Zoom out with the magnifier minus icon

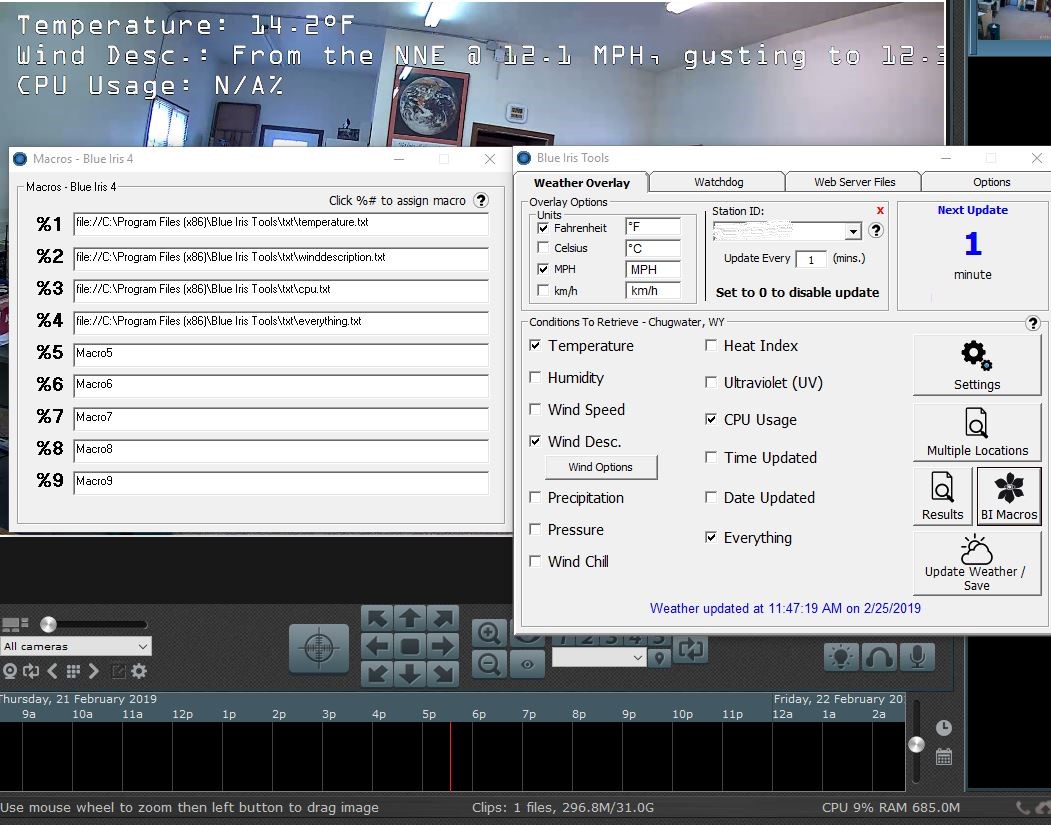(489, 663)
